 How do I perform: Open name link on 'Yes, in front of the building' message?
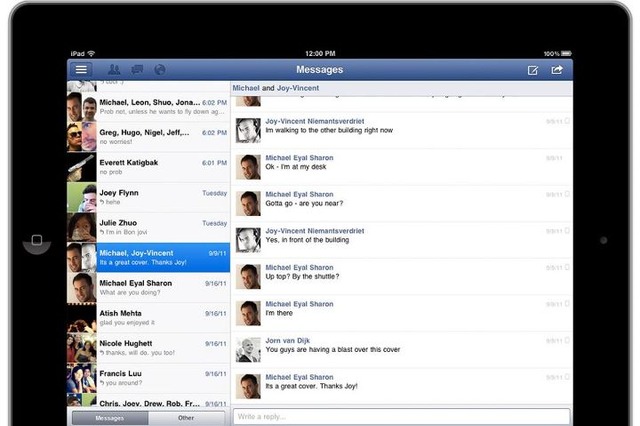(315, 231)
